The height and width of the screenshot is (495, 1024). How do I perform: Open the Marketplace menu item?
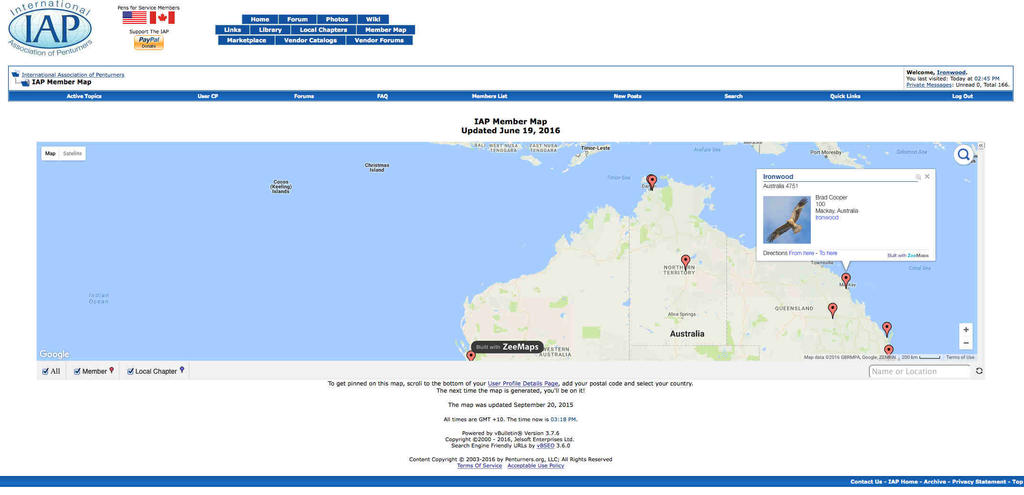(246, 40)
